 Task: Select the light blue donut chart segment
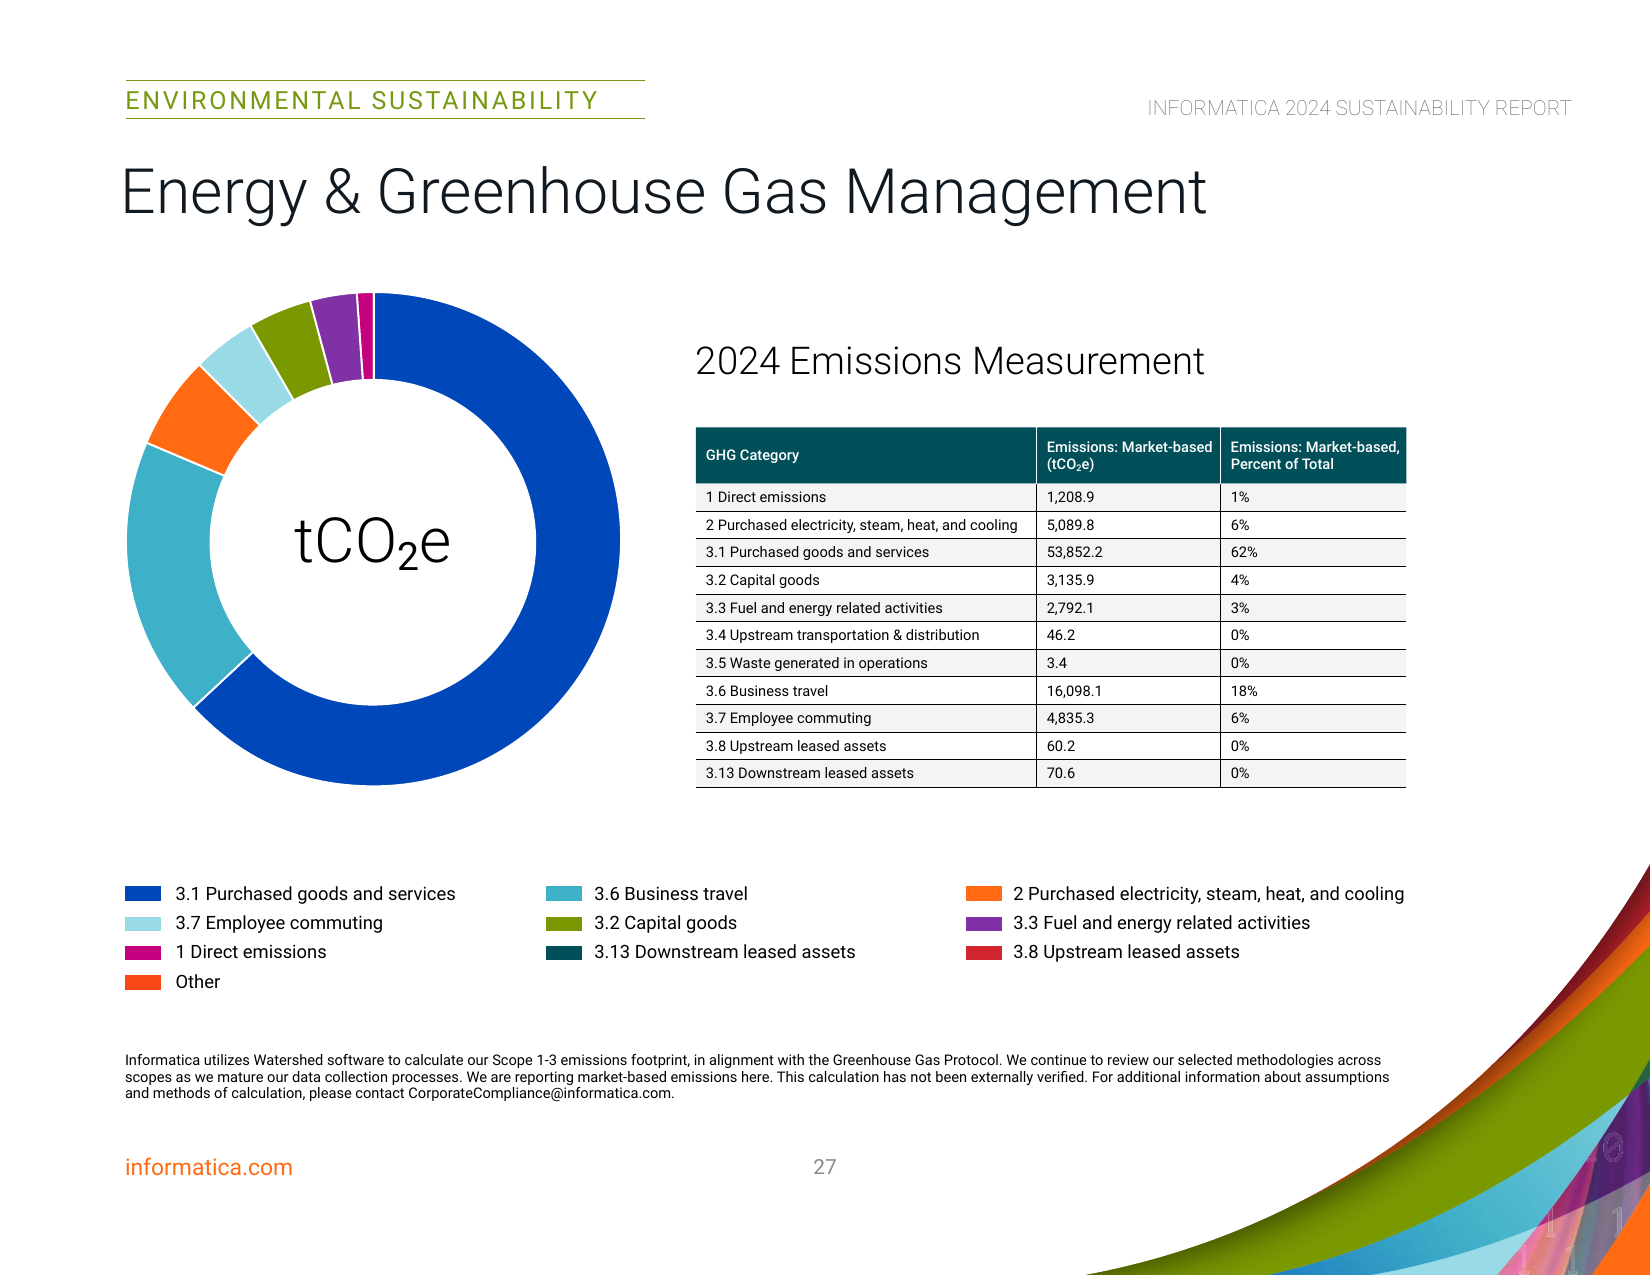click(247, 375)
